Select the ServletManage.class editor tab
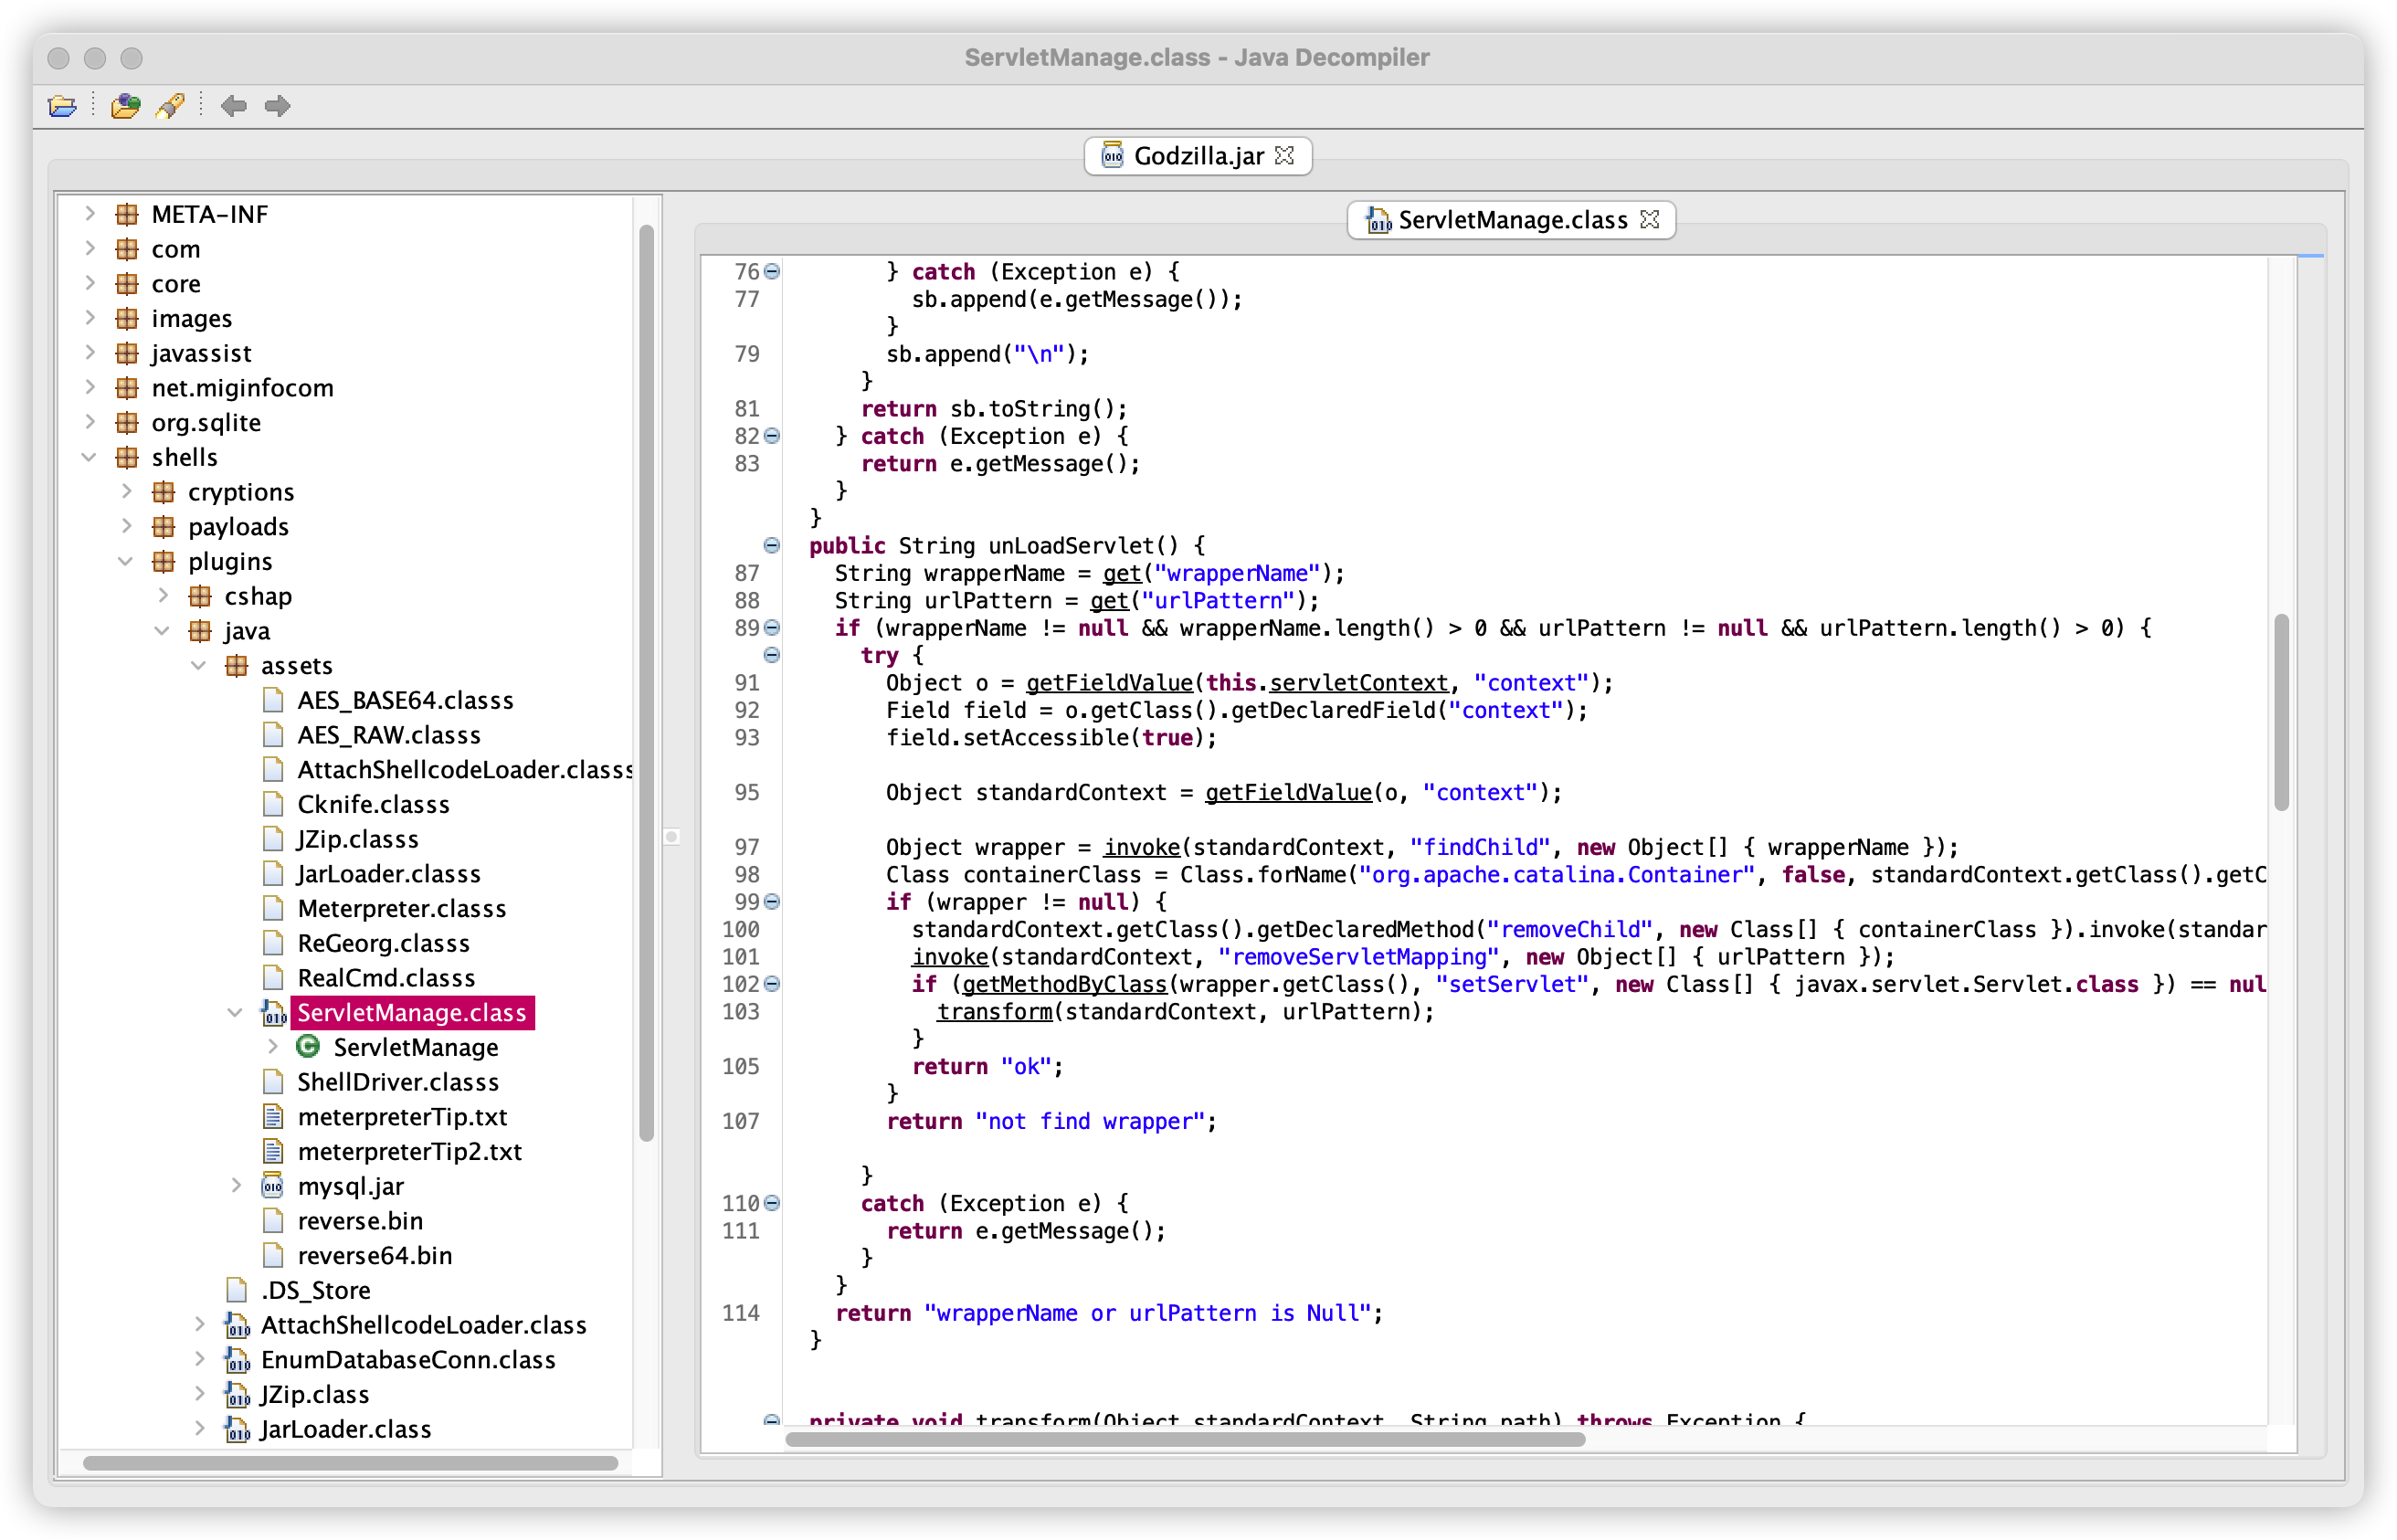The image size is (2397, 1540). pos(1511,220)
